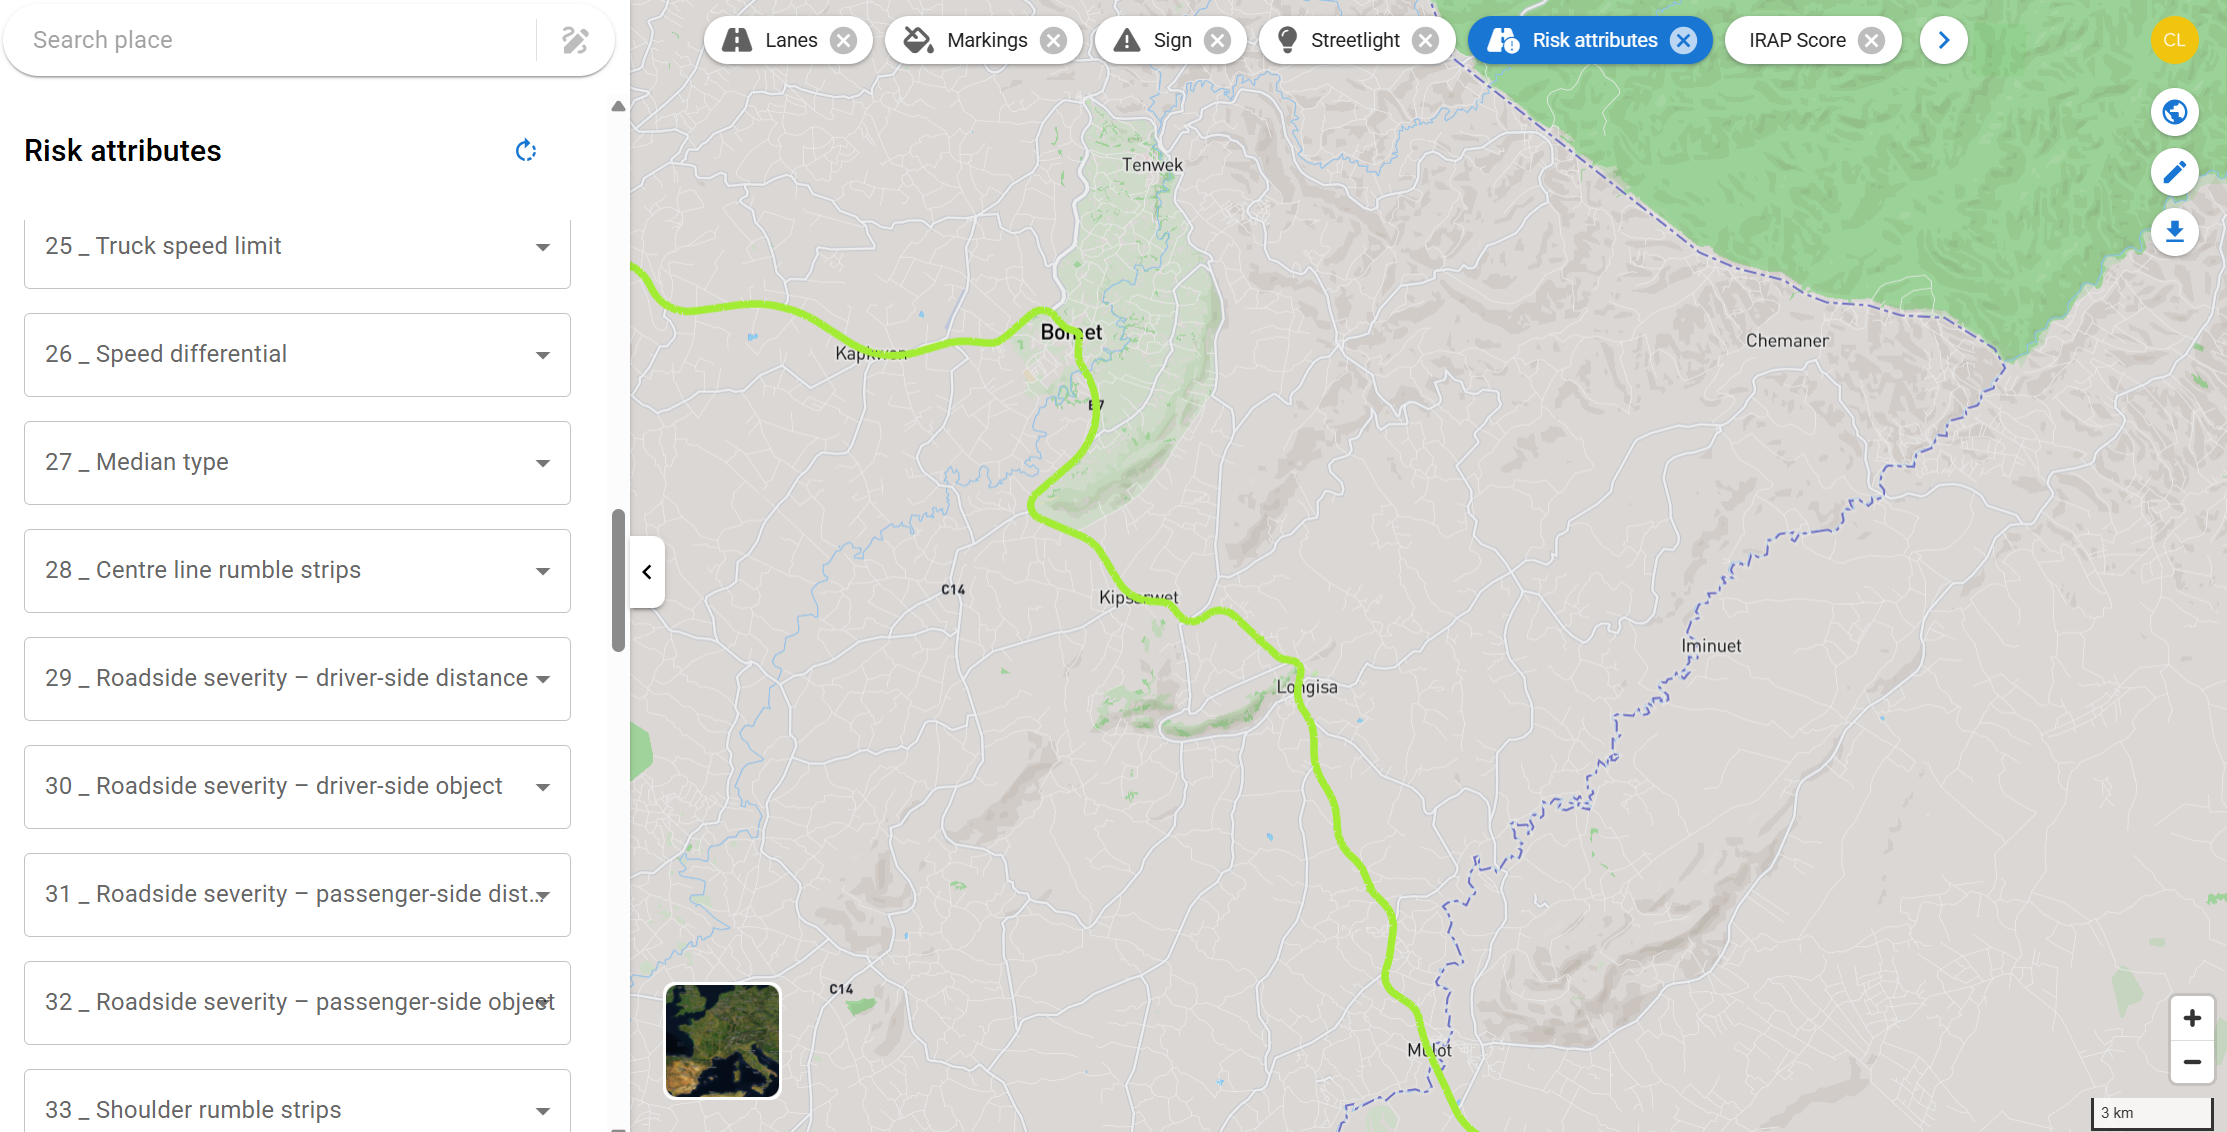Viewport: 2227px width, 1132px height.
Task: Remove the Lanes layer chip
Action: coord(844,40)
